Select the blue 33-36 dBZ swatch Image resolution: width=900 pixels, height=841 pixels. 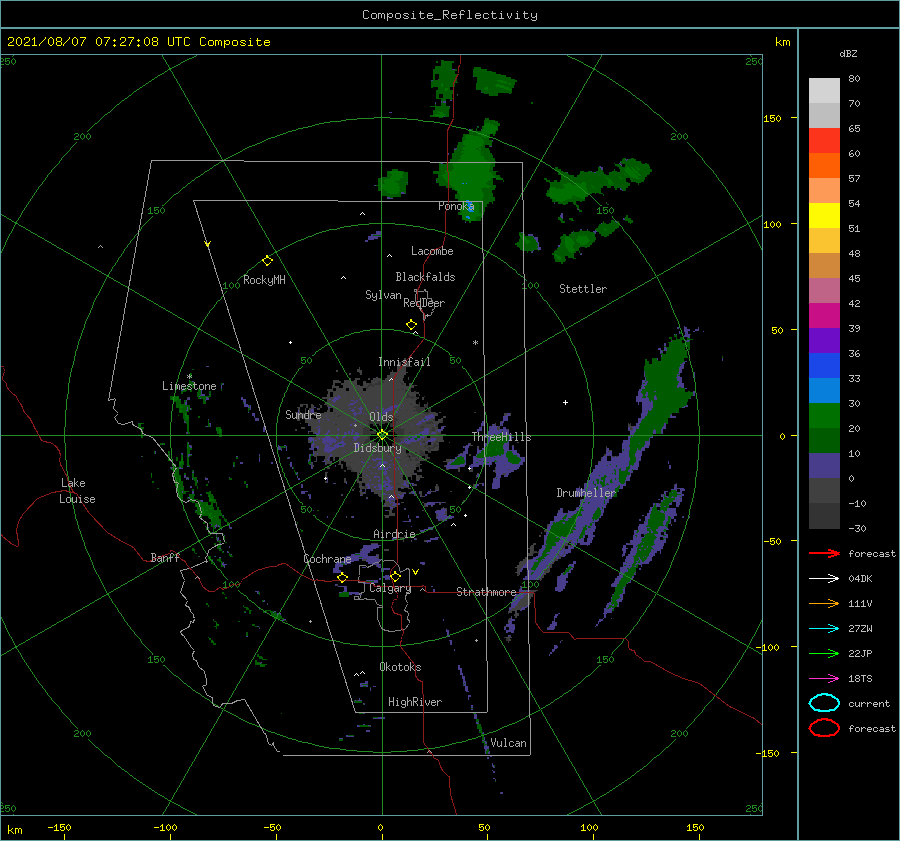pos(824,365)
